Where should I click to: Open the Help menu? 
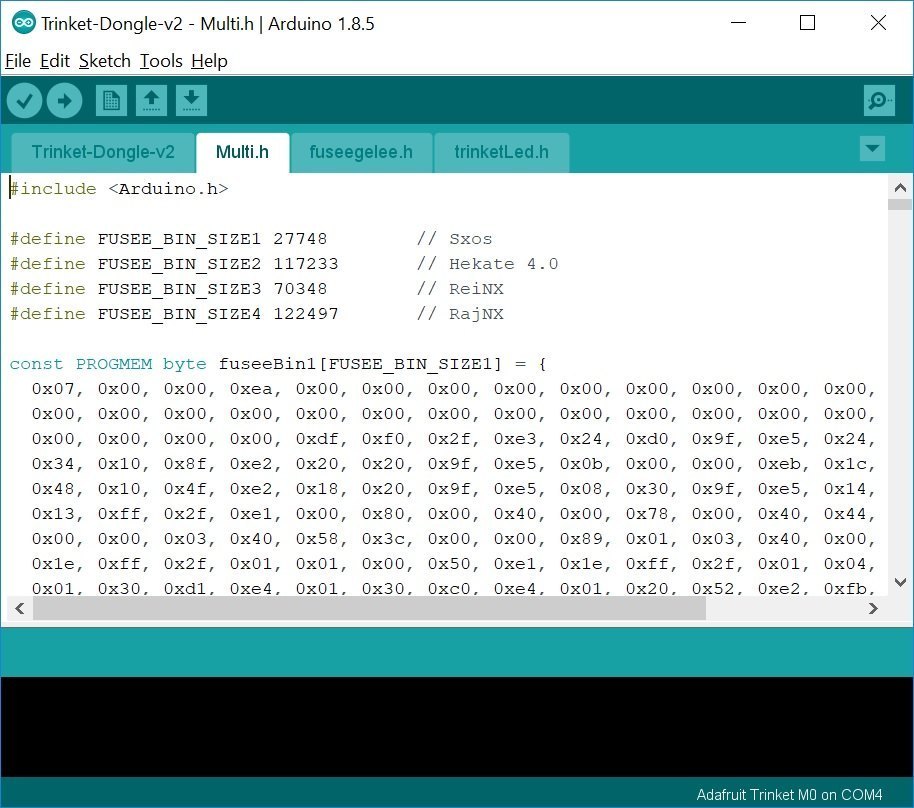tap(209, 61)
